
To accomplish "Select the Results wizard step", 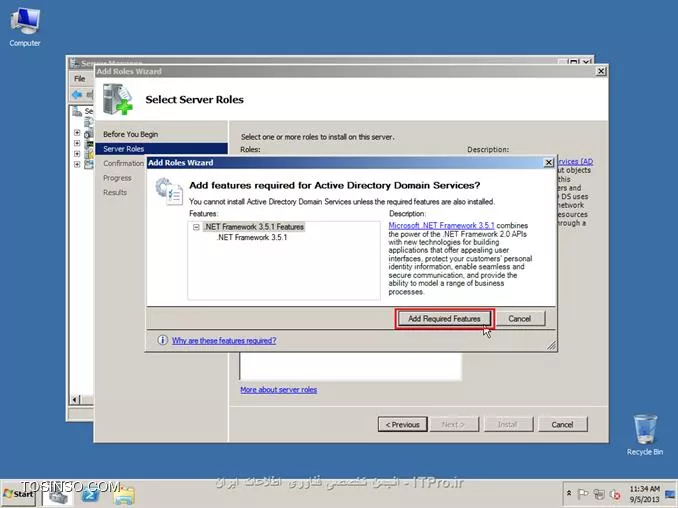I will pos(115,192).
